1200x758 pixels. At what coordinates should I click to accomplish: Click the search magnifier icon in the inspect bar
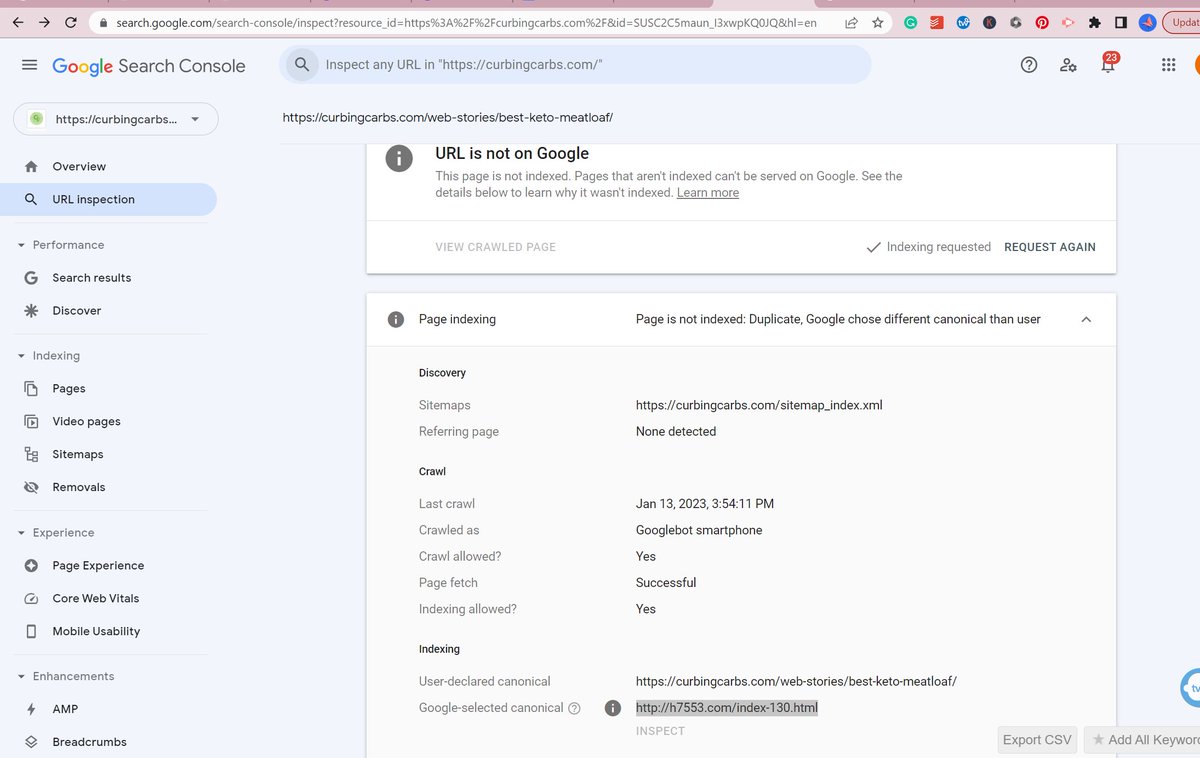tap(300, 65)
